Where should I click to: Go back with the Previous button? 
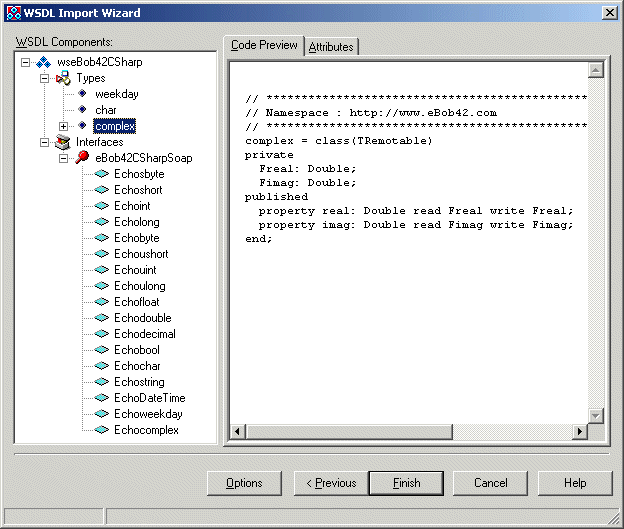[330, 483]
